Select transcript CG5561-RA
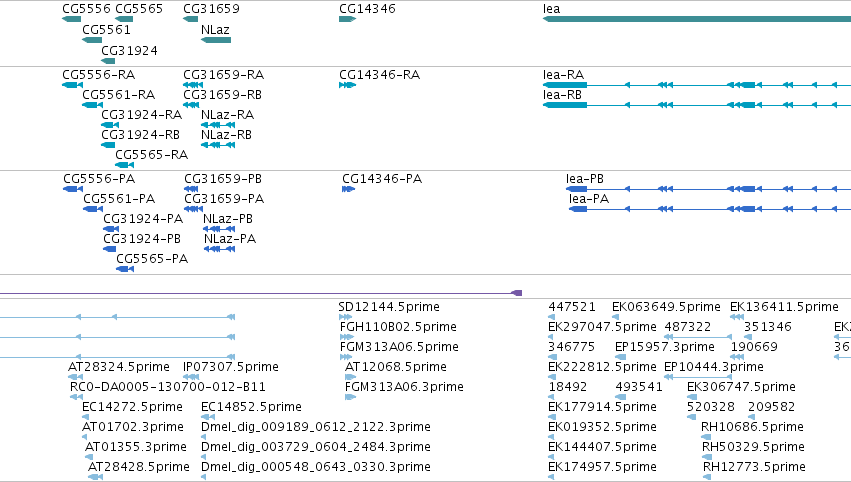 tap(118, 94)
